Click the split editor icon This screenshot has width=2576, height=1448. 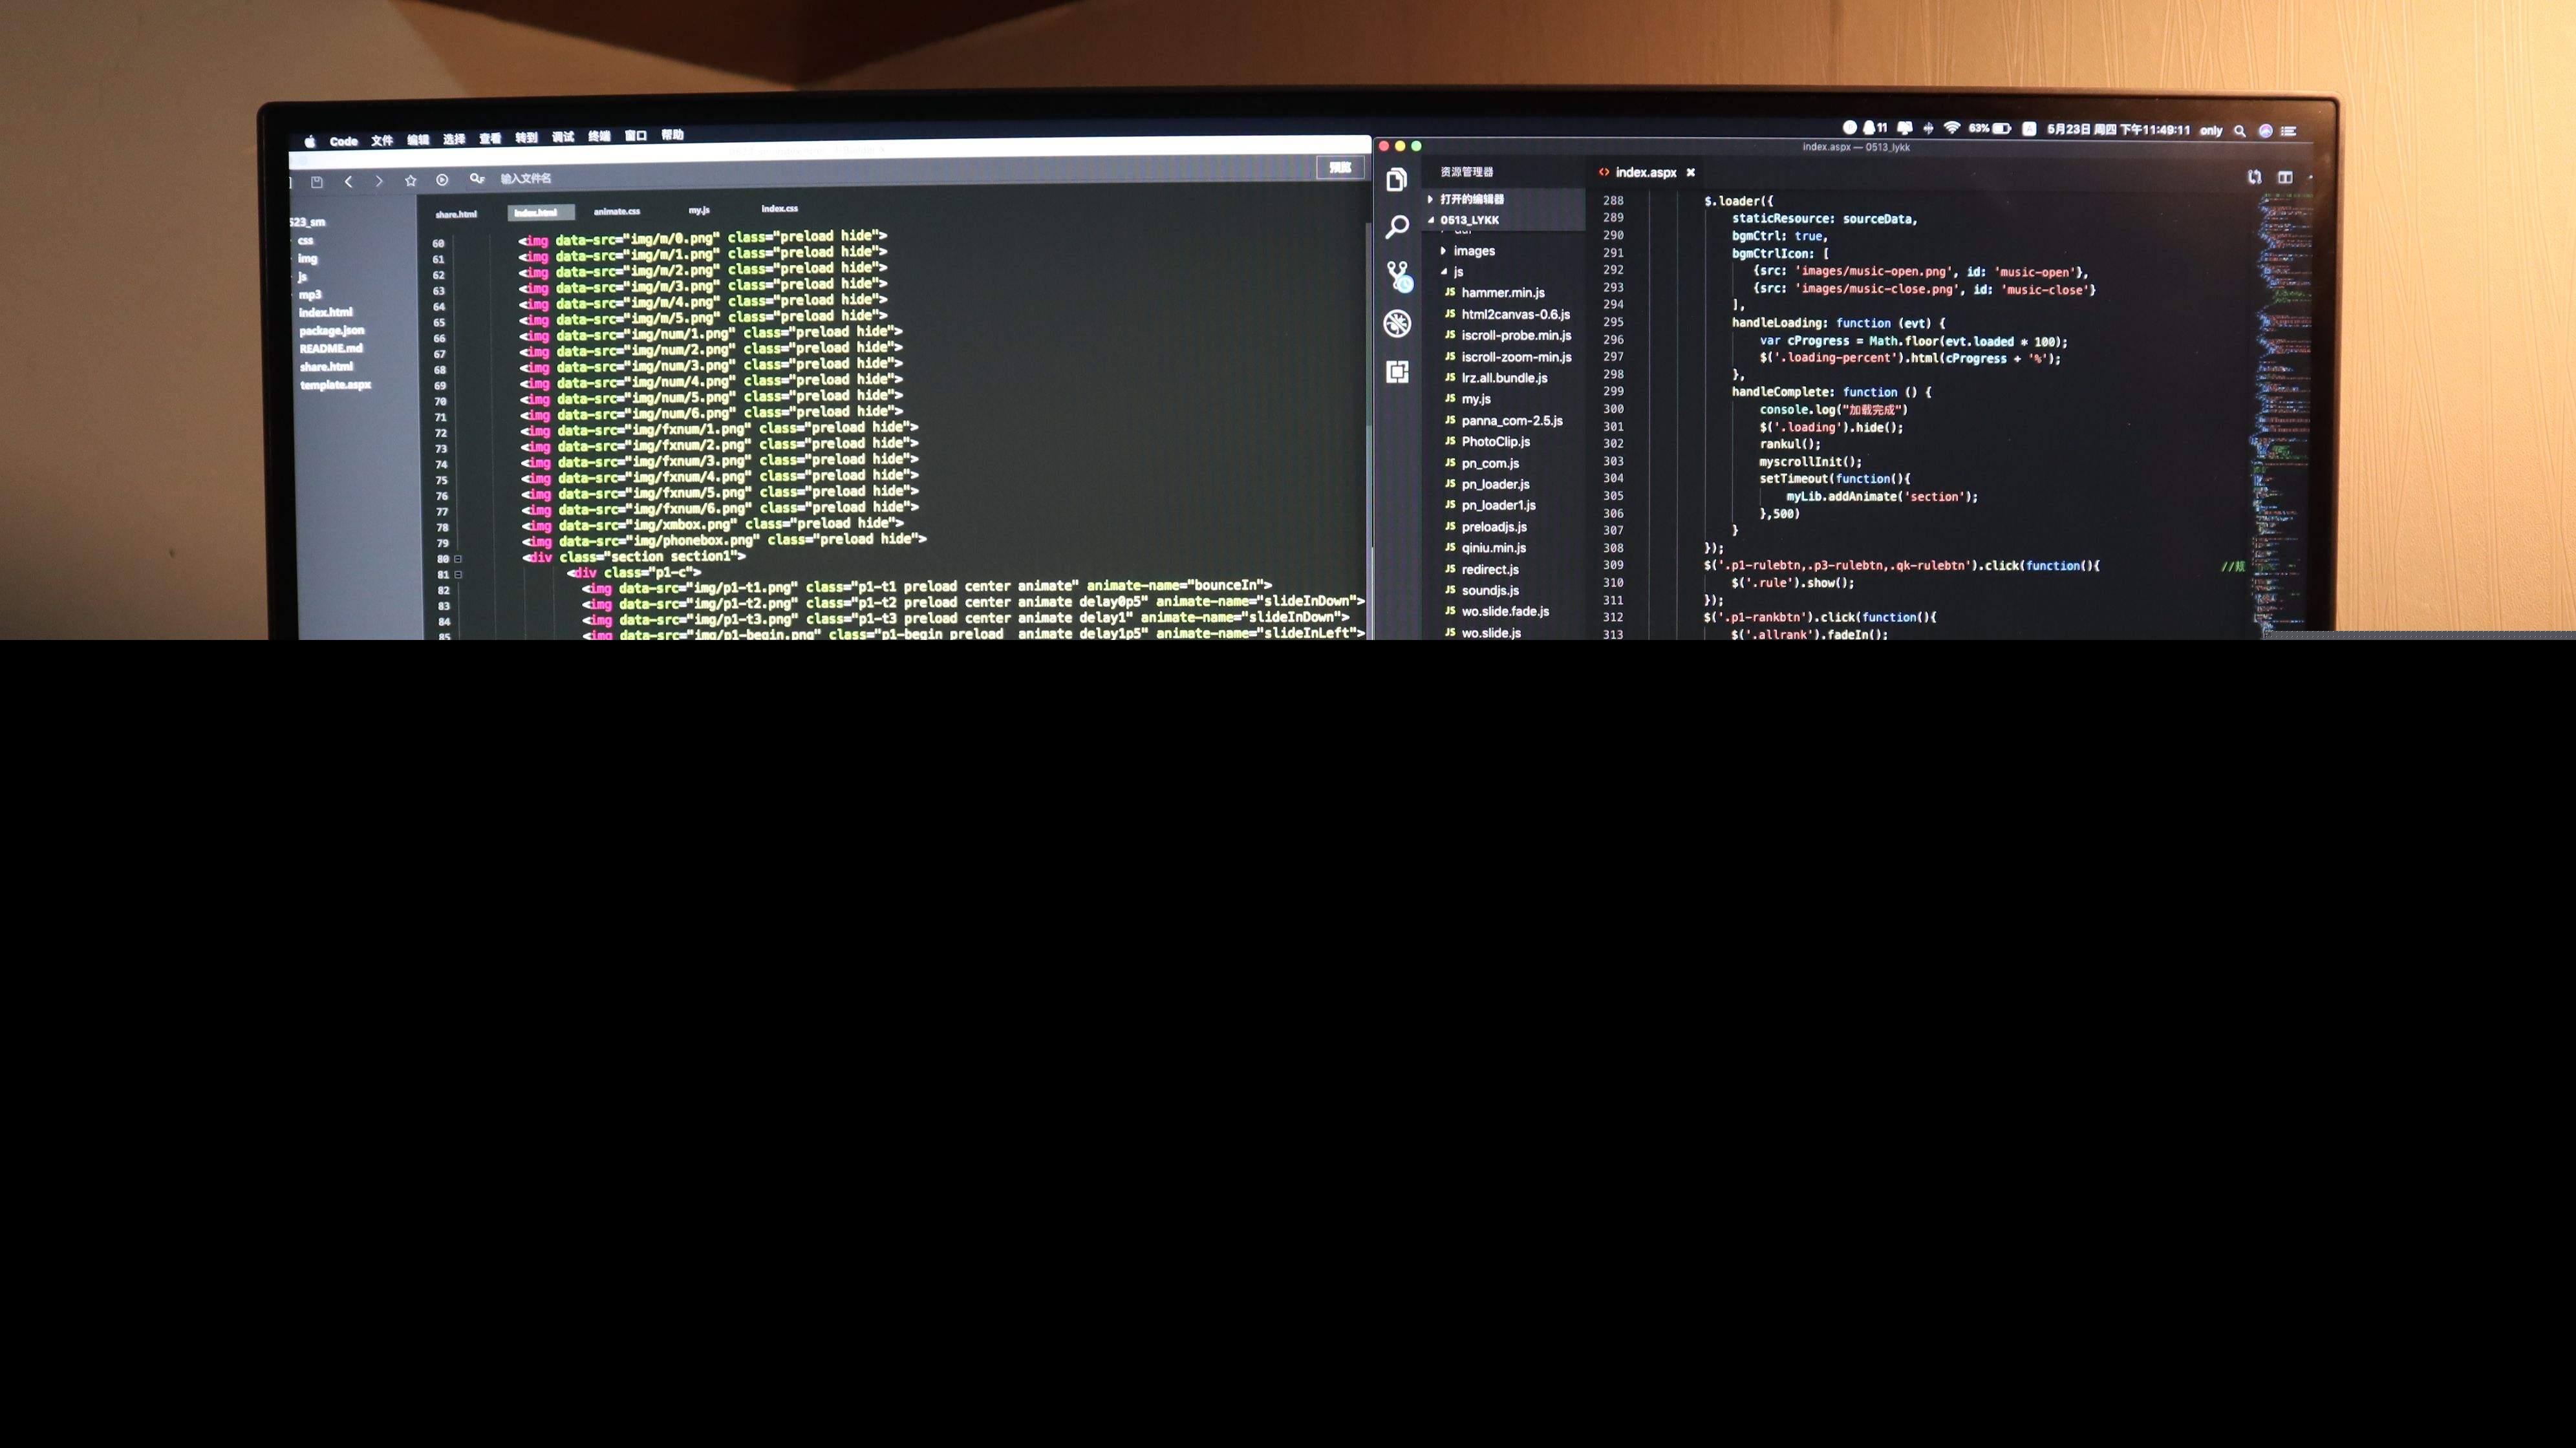point(2285,177)
